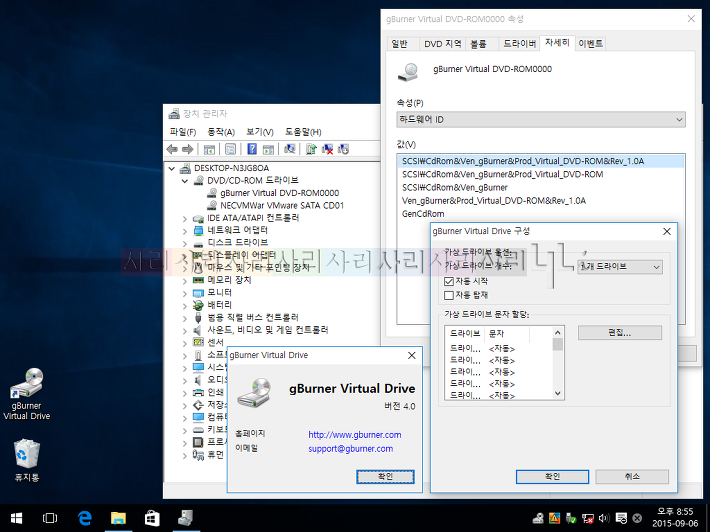Collapse the DESKTOP-N3JG8OA root node
The height and width of the screenshot is (532, 710).
coord(172,168)
